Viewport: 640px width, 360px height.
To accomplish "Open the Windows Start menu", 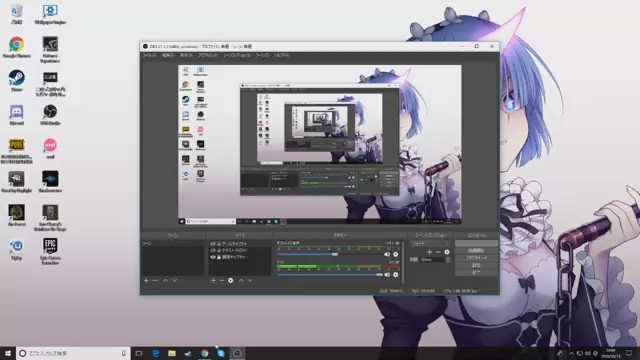I will tap(8, 353).
